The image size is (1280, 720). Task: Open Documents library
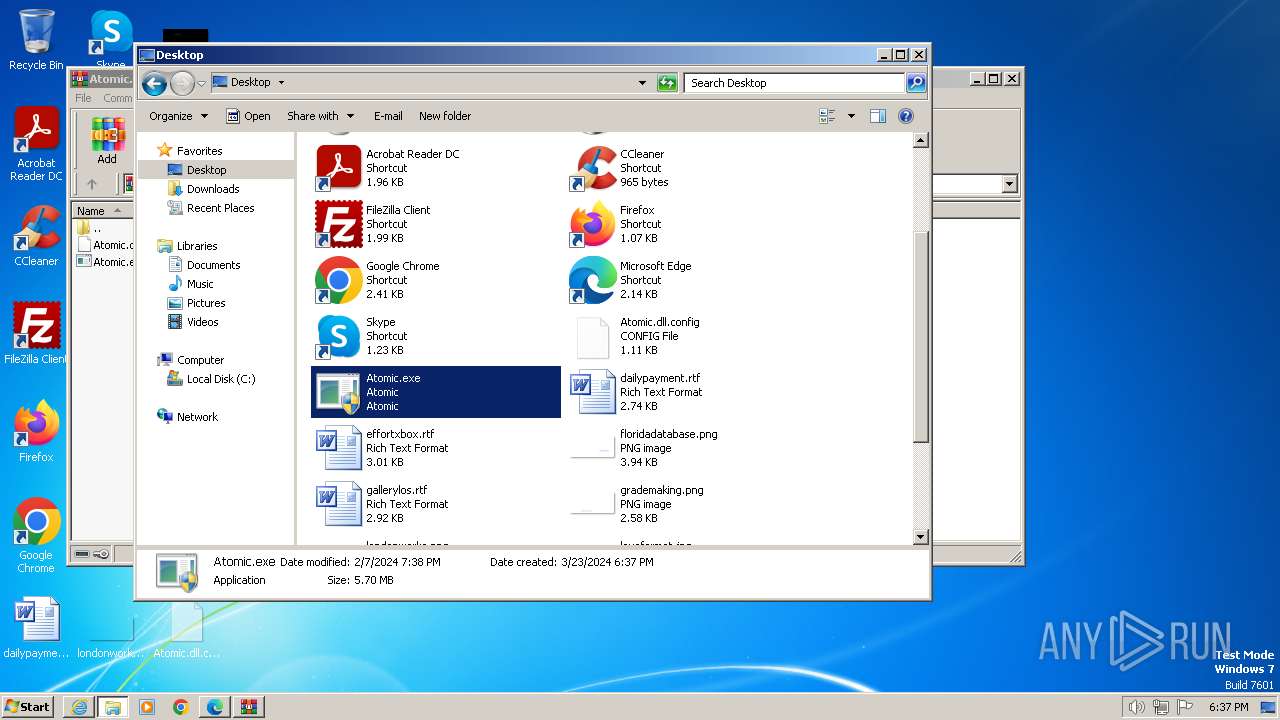click(213, 265)
